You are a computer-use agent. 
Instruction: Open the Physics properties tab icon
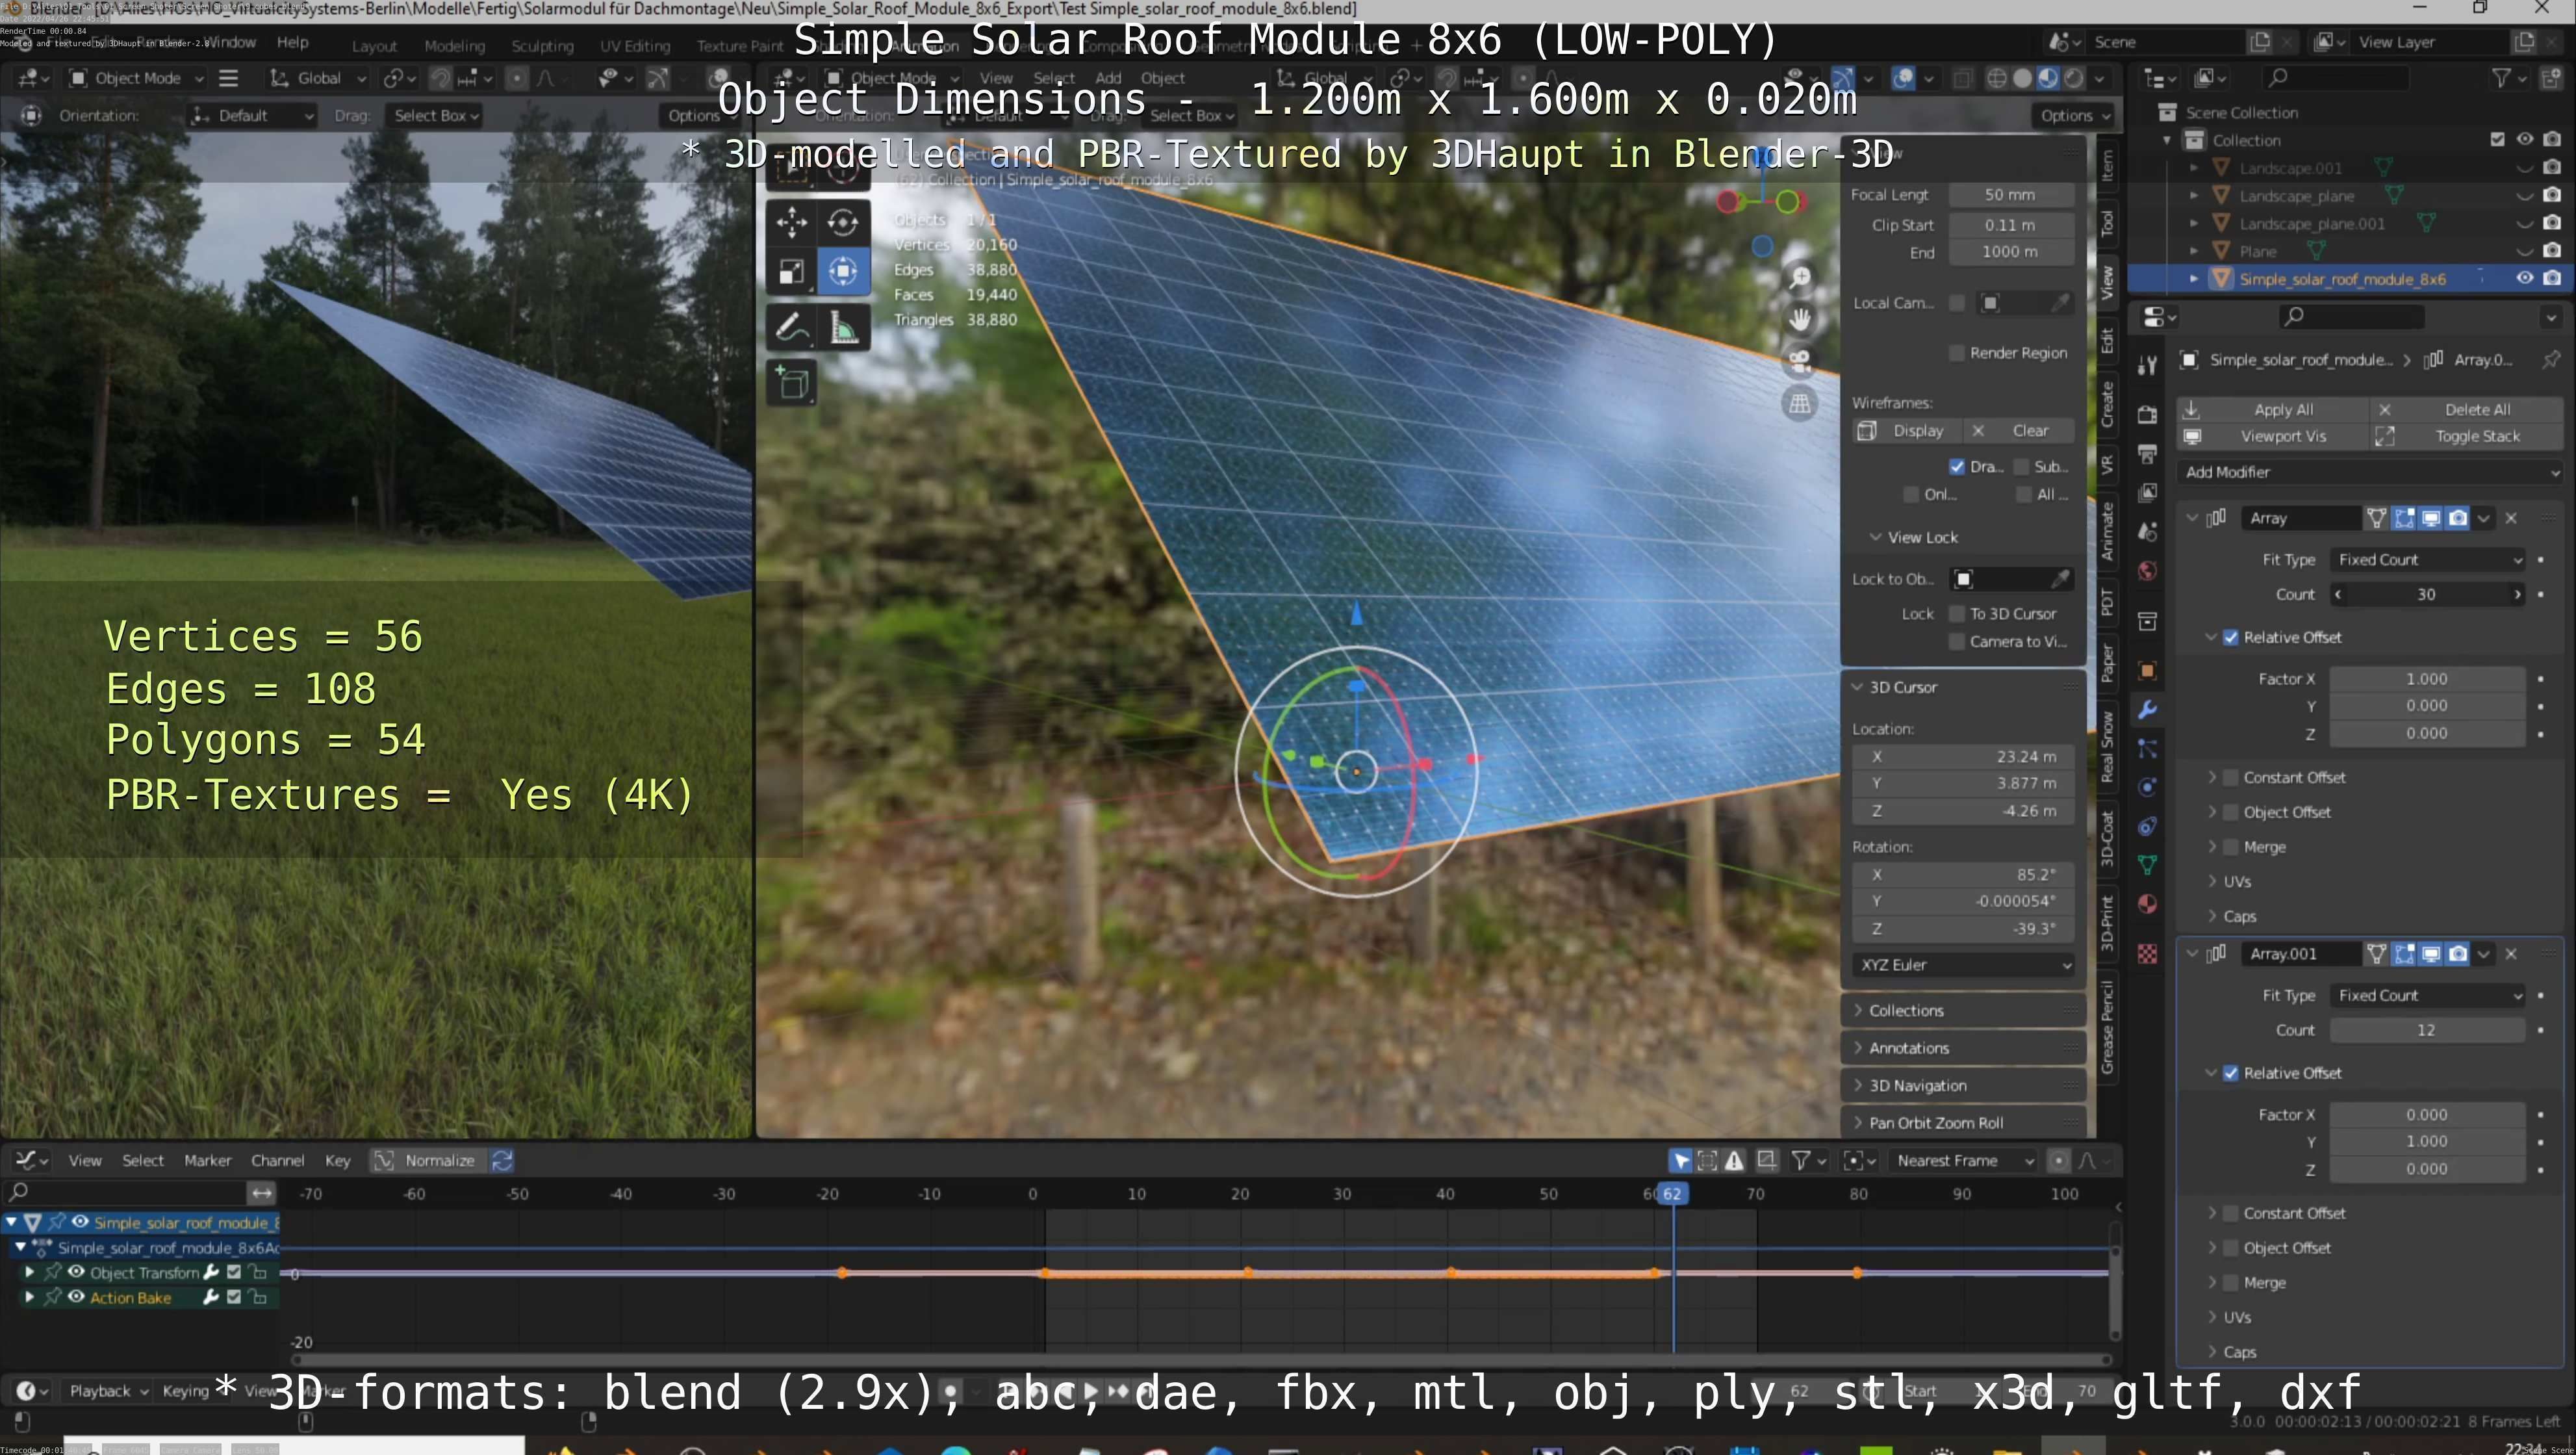tap(2147, 787)
